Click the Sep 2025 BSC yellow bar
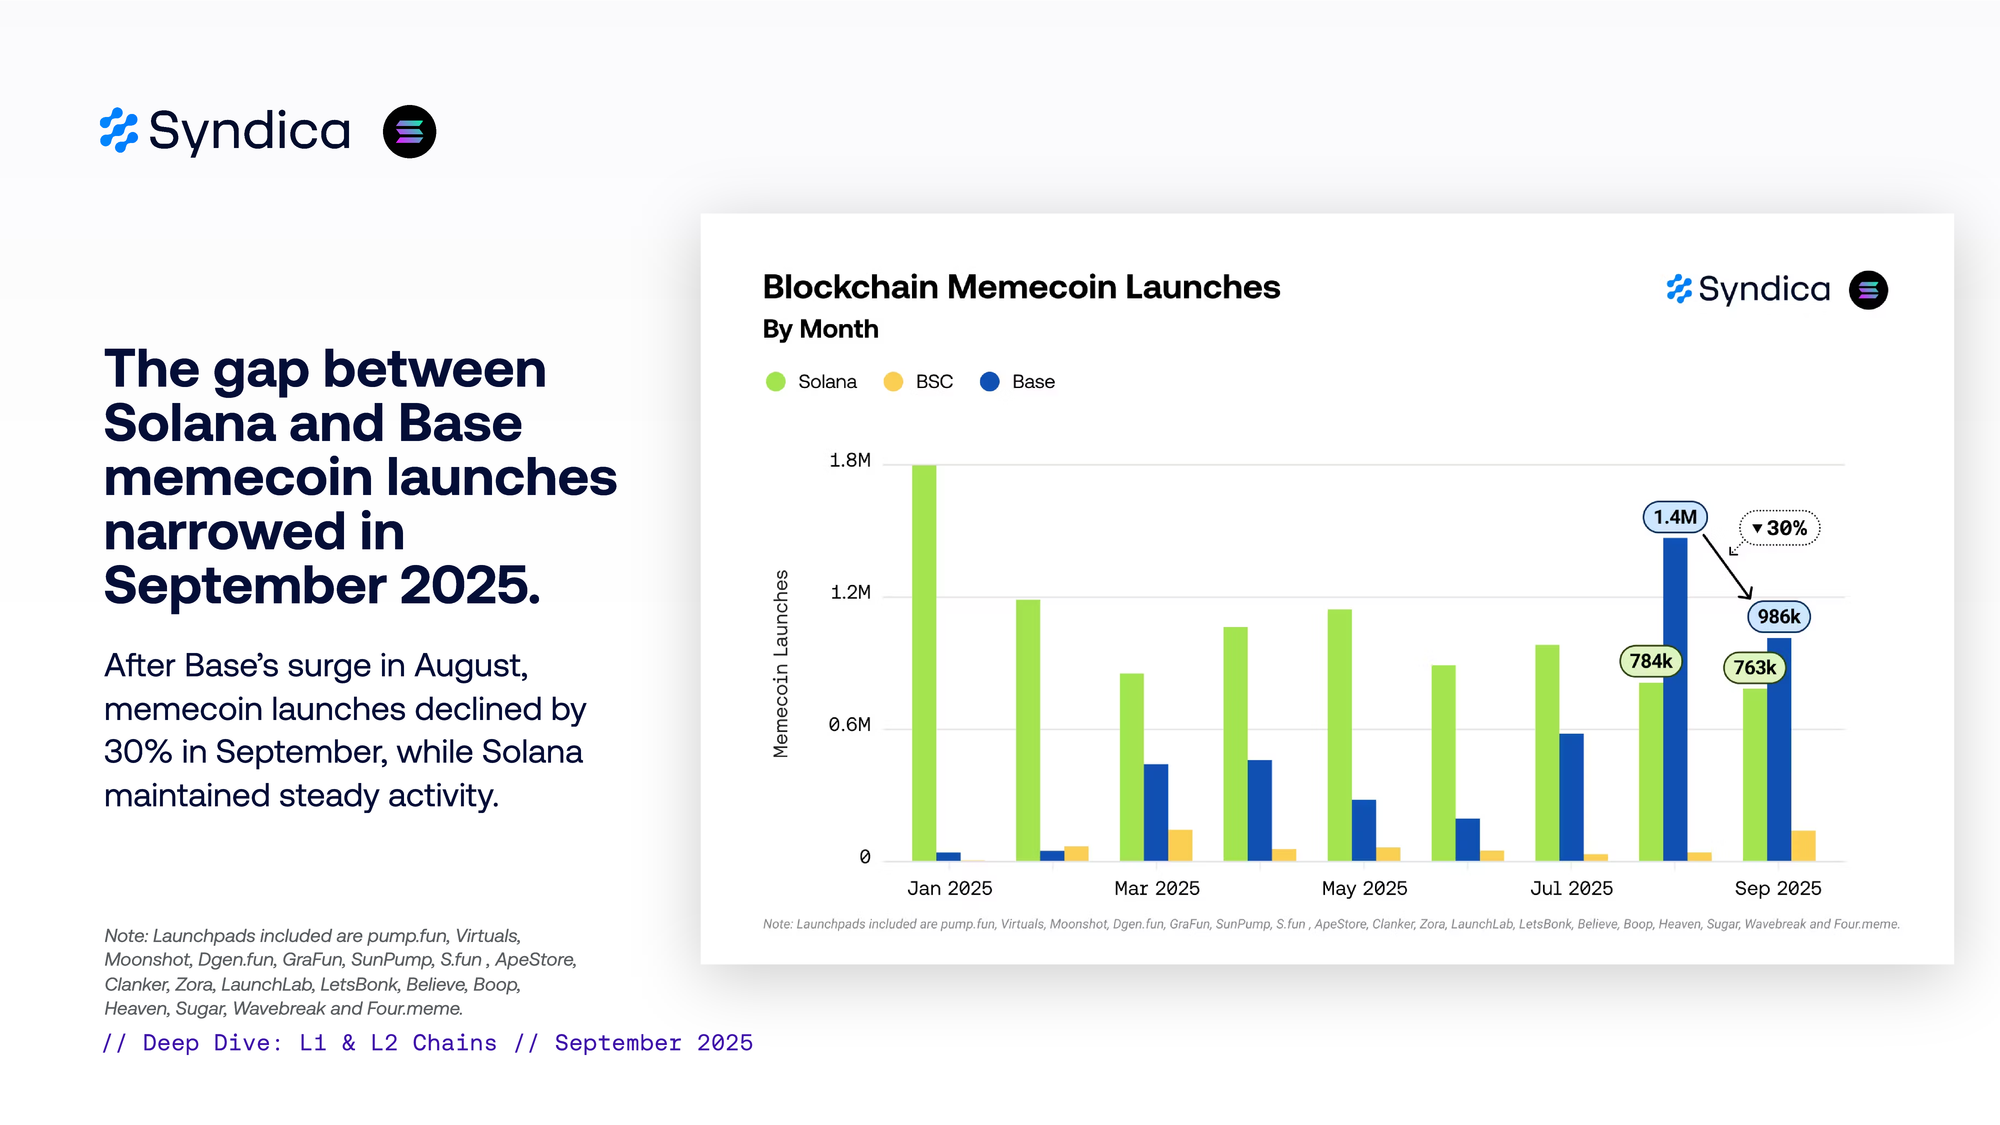The height and width of the screenshot is (1125, 2000). tap(1803, 846)
